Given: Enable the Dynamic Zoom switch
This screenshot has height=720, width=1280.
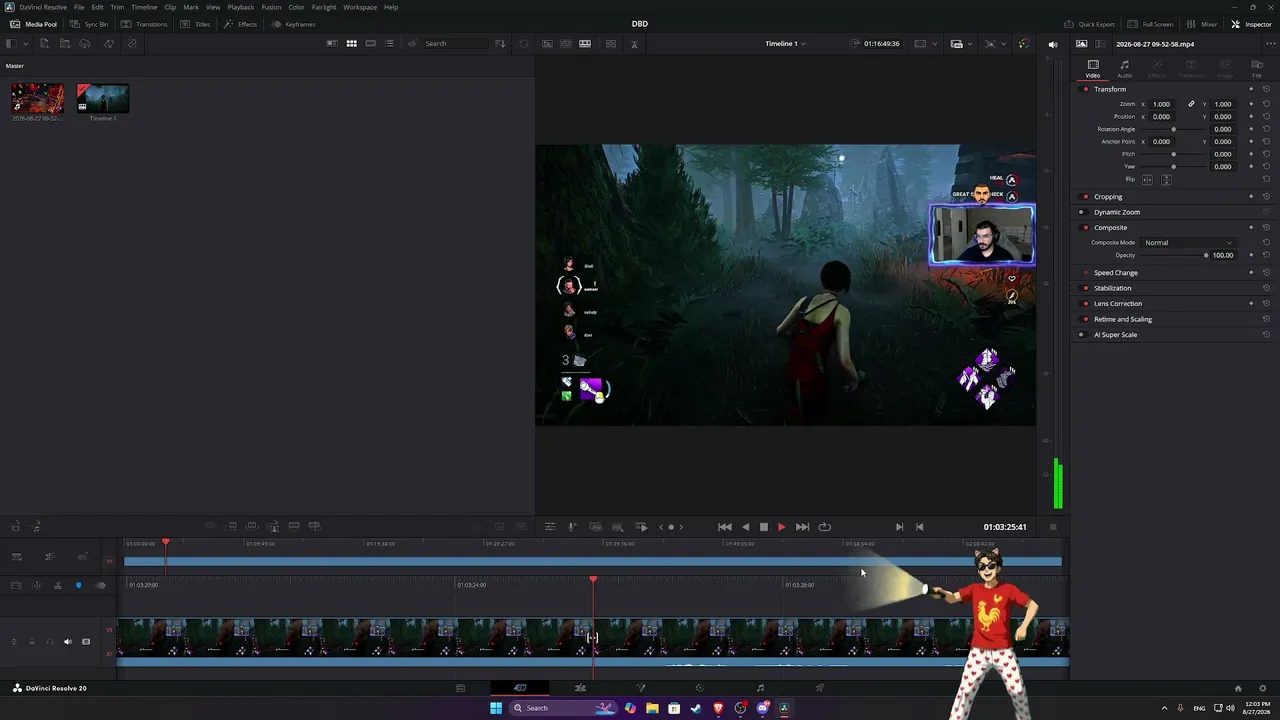Looking at the screenshot, I should tap(1081, 212).
